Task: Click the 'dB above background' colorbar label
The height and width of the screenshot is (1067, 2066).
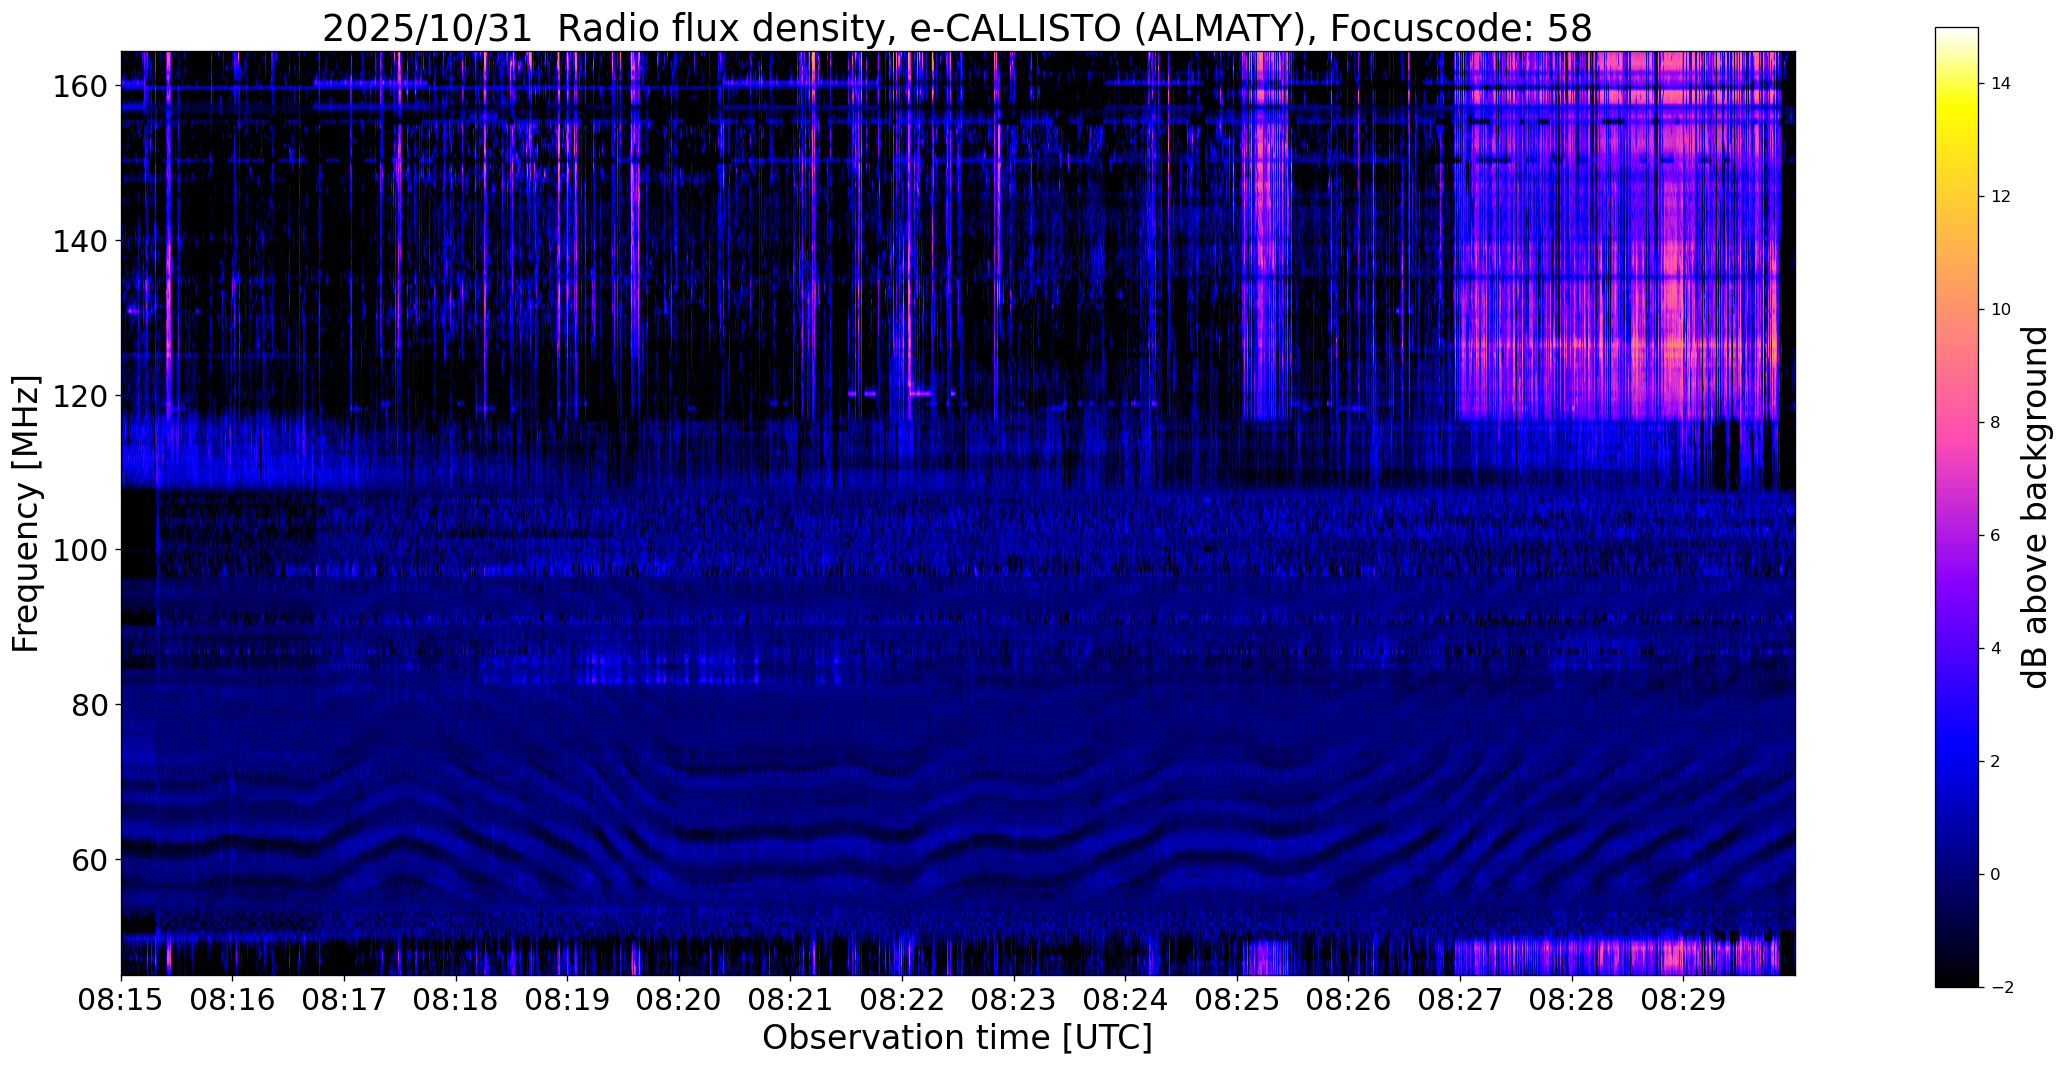Action: pyautogui.click(x=2036, y=507)
